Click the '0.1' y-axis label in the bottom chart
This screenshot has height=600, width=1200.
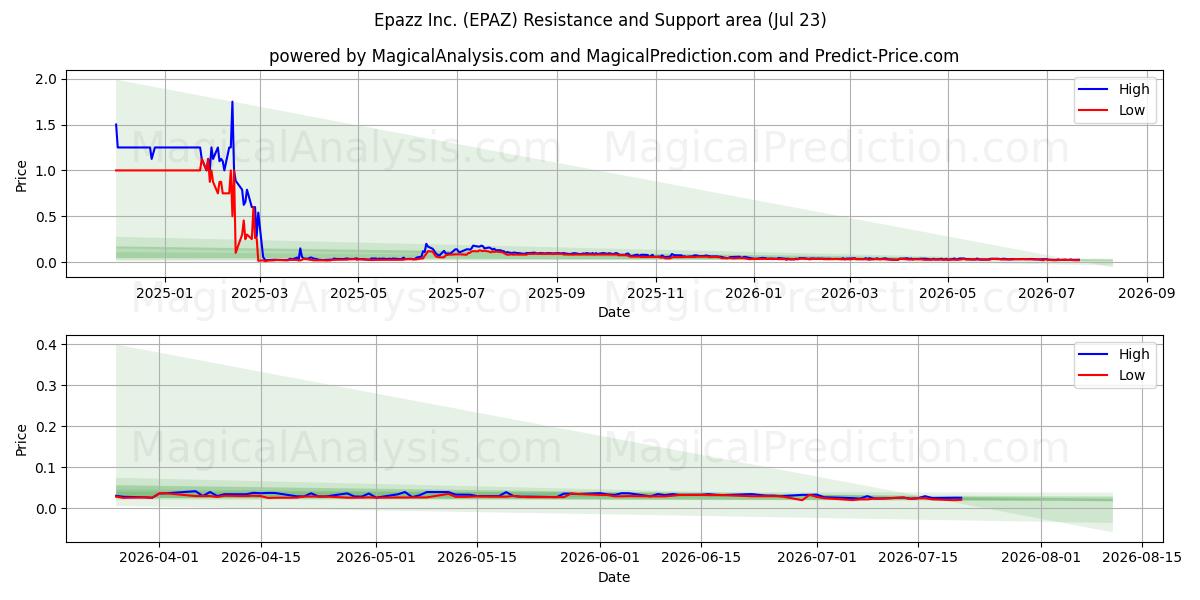click(47, 467)
